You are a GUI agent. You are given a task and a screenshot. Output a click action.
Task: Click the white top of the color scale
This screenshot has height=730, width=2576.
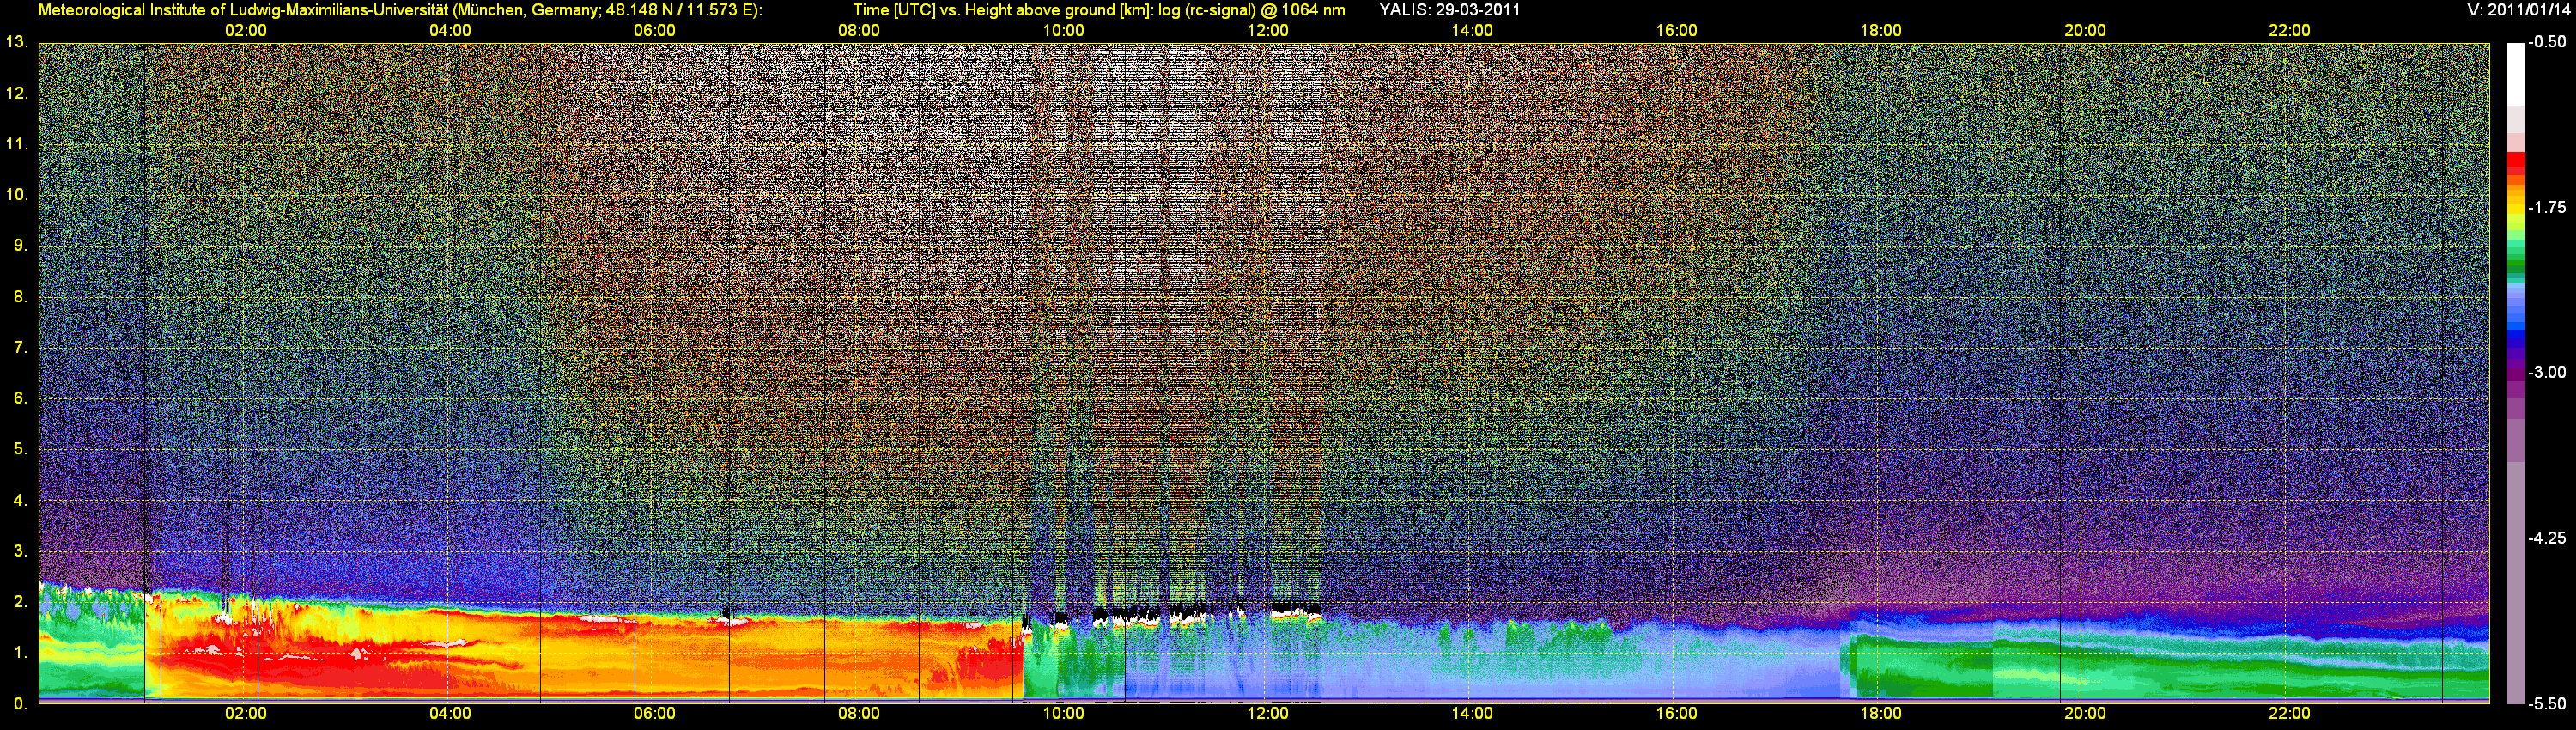2515,70
